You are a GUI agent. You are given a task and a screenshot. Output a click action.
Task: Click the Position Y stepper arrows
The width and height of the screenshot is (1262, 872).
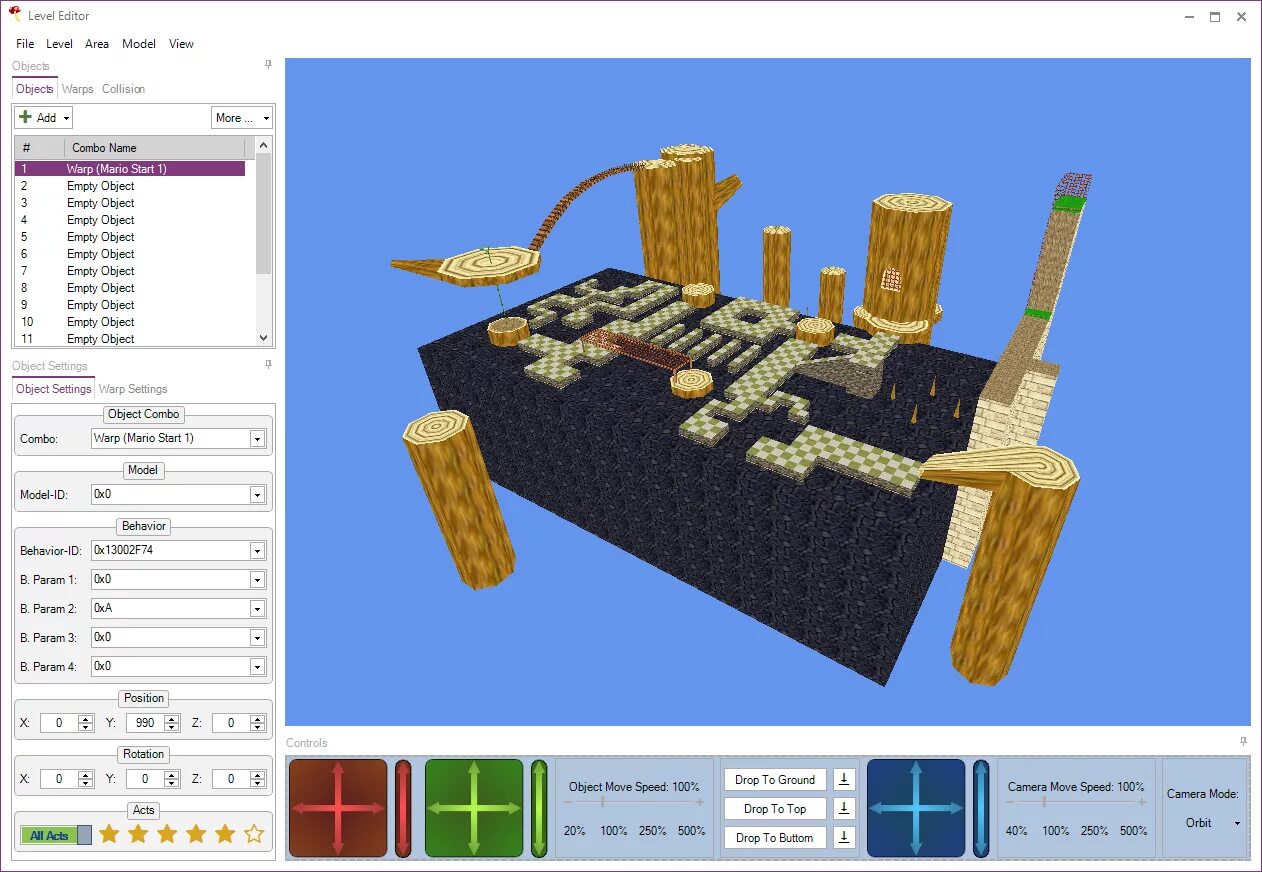[x=172, y=723]
